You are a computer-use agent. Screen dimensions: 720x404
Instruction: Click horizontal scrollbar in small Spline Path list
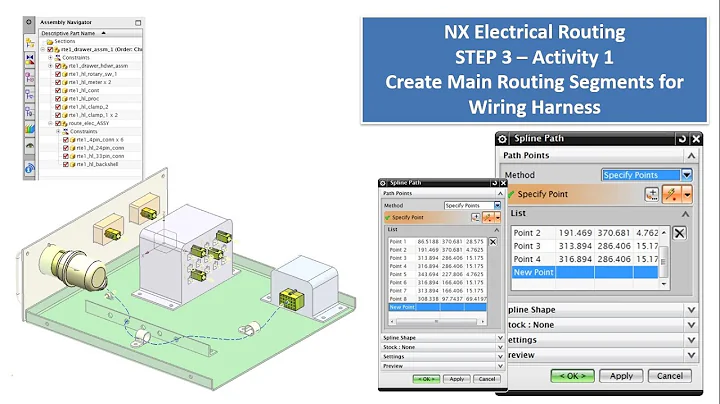(436, 322)
